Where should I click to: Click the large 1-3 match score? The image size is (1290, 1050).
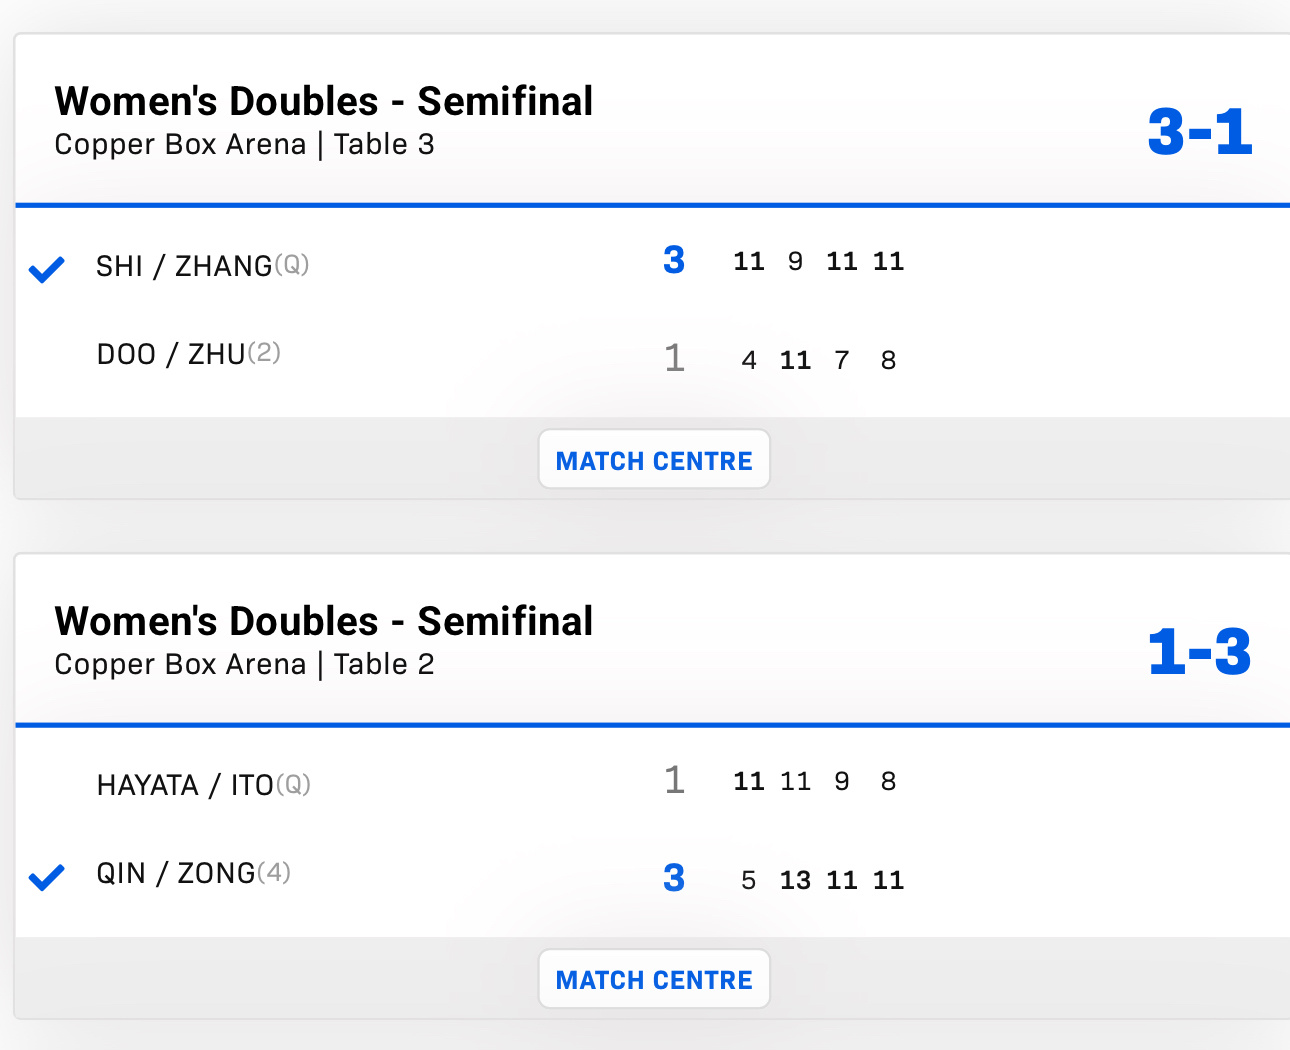pyautogui.click(x=1199, y=652)
